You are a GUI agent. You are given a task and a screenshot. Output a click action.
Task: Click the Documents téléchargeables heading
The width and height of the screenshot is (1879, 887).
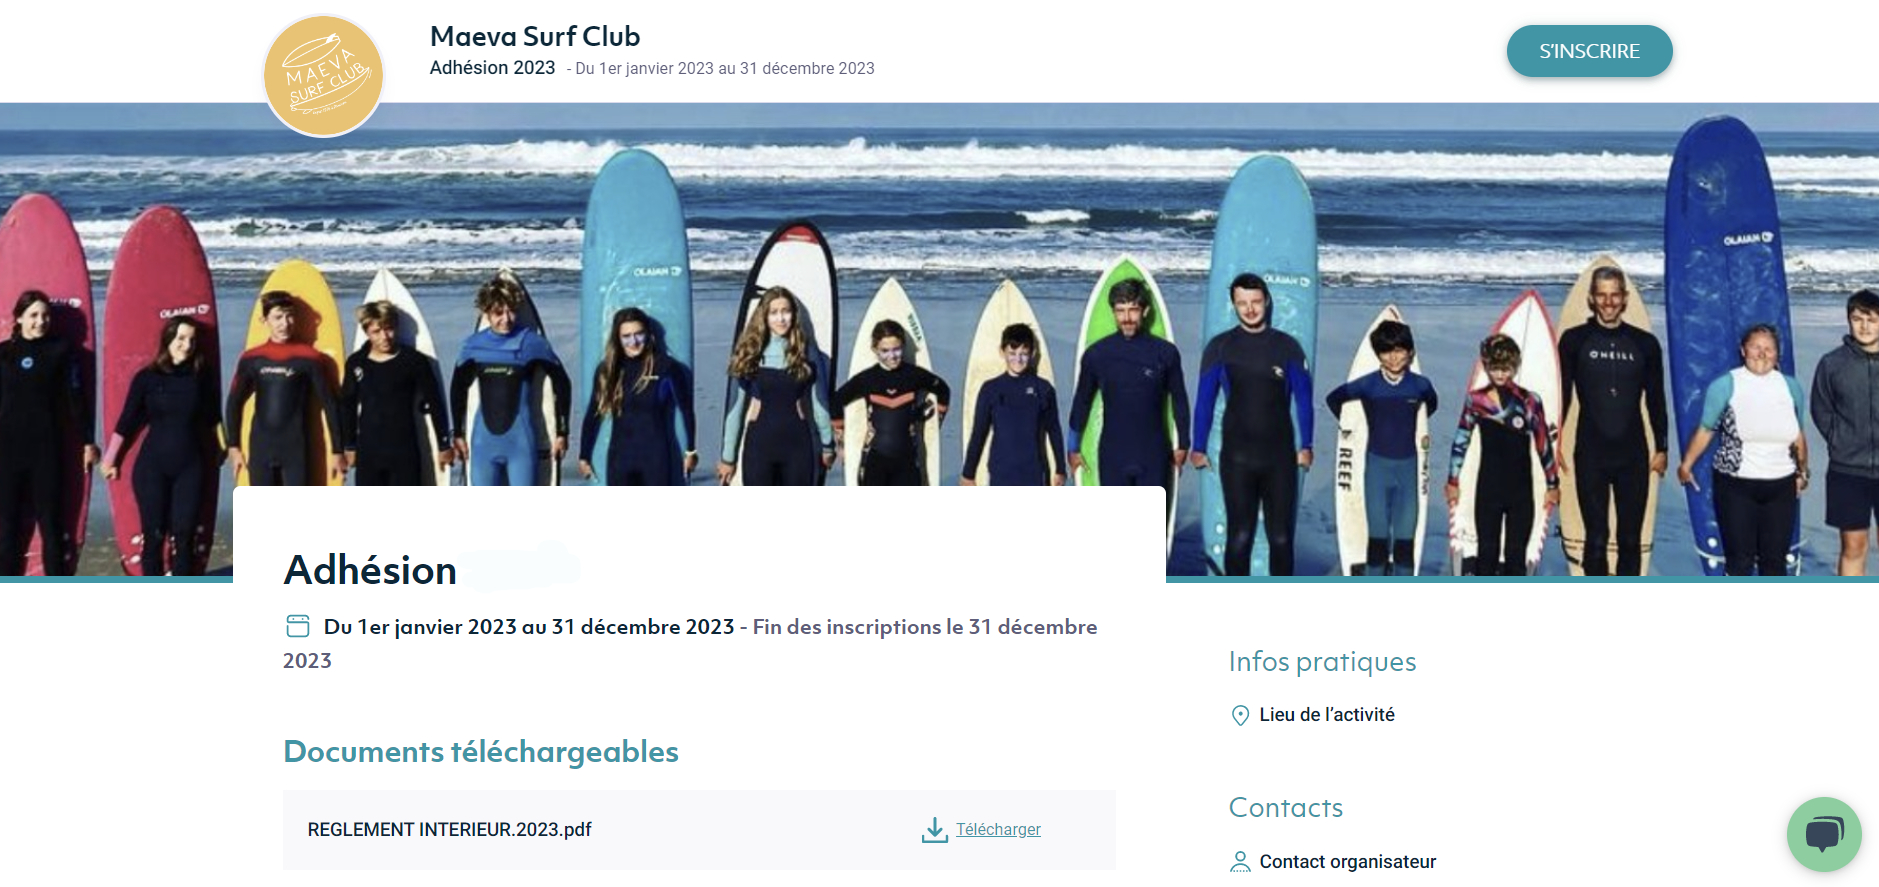point(481,751)
